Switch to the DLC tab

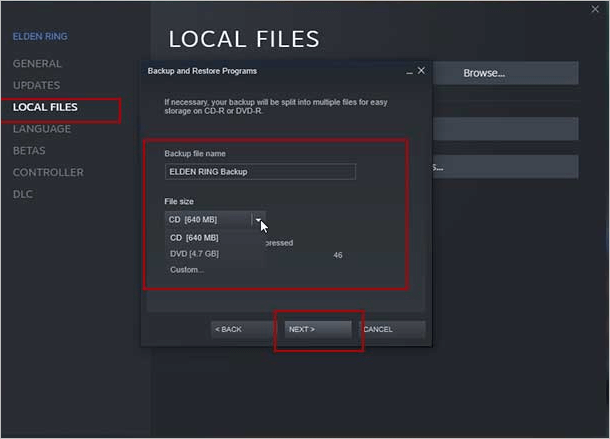tap(23, 194)
